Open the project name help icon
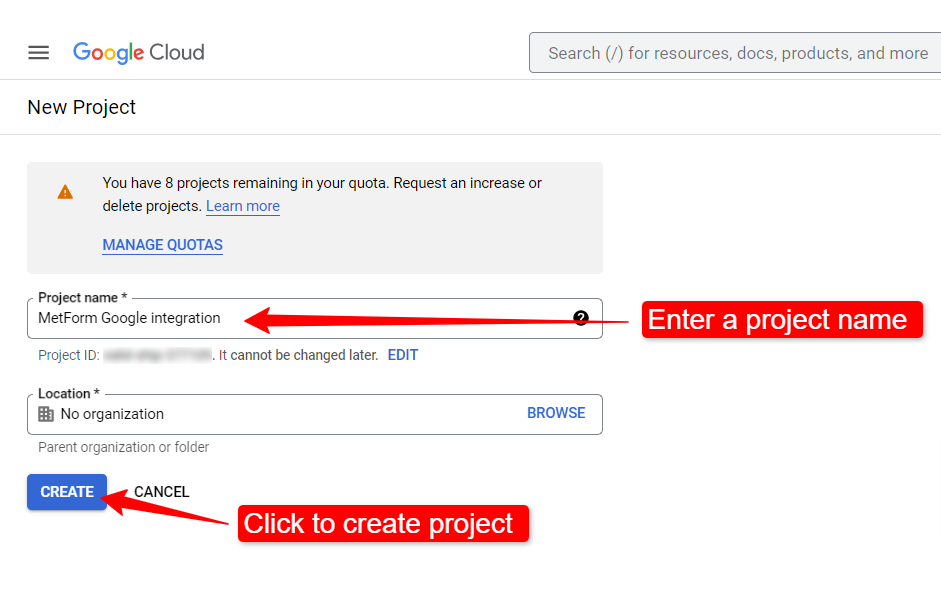Image resolution: width=941 pixels, height=609 pixels. [x=580, y=318]
